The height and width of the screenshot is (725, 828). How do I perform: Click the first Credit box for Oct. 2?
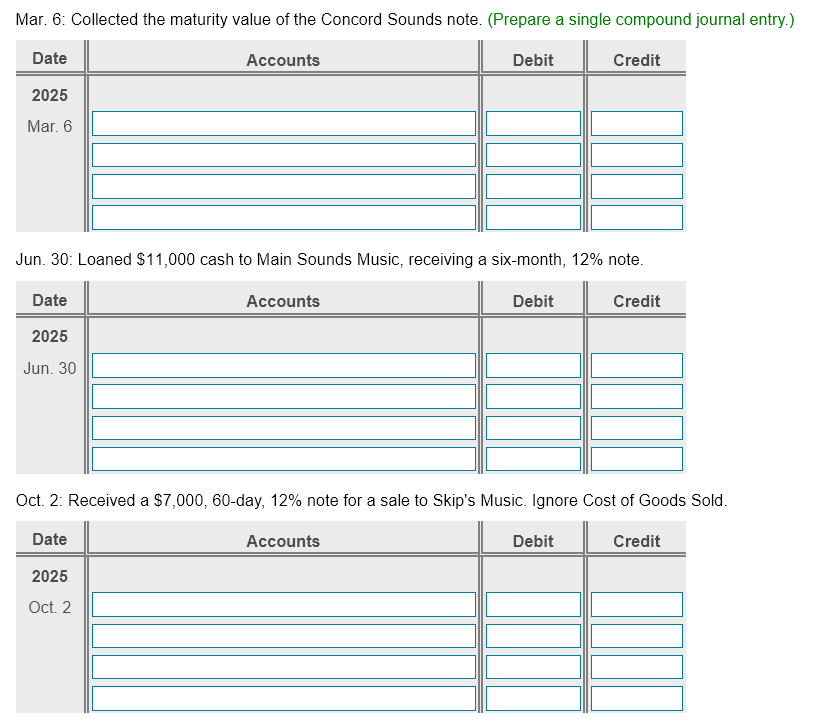636,604
